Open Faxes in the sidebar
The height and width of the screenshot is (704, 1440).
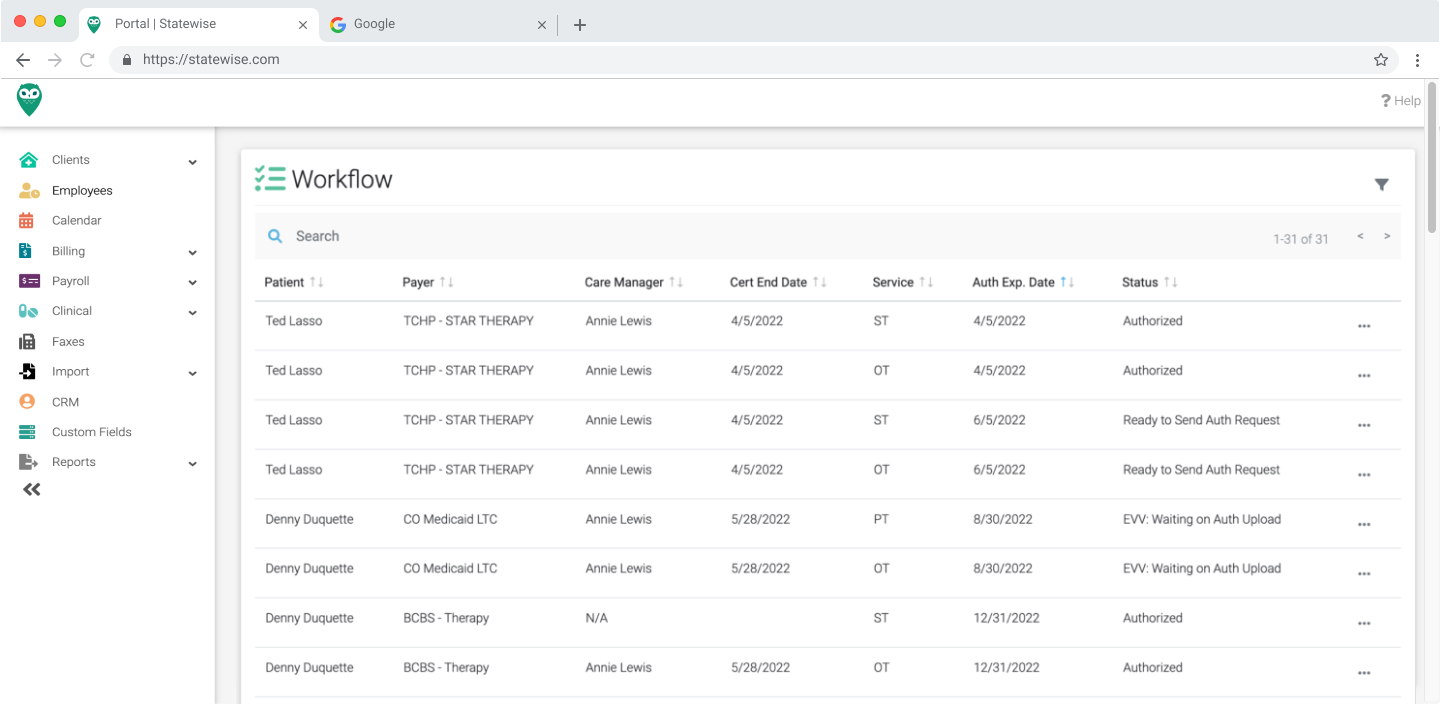(x=68, y=342)
